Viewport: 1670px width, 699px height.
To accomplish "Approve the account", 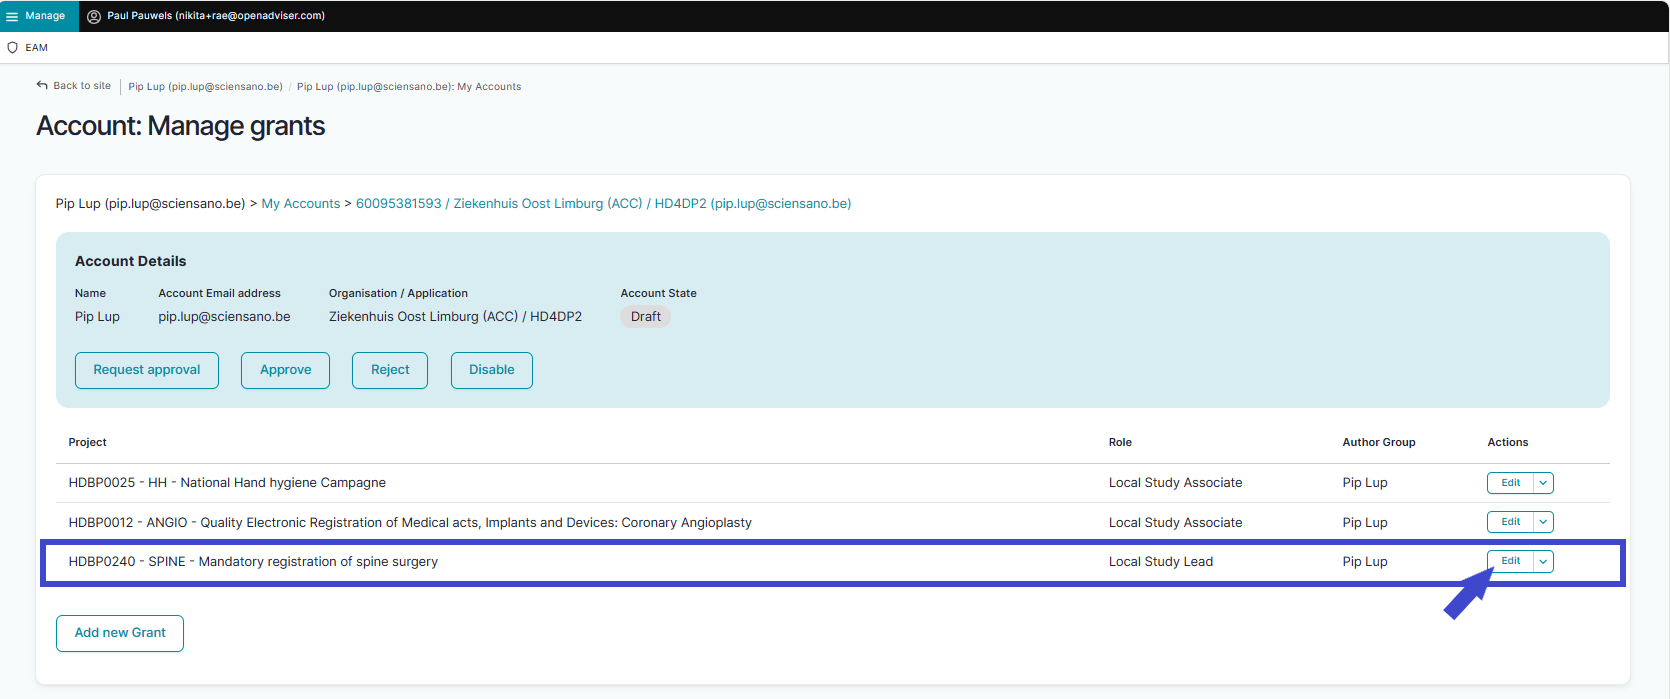I will click(285, 370).
